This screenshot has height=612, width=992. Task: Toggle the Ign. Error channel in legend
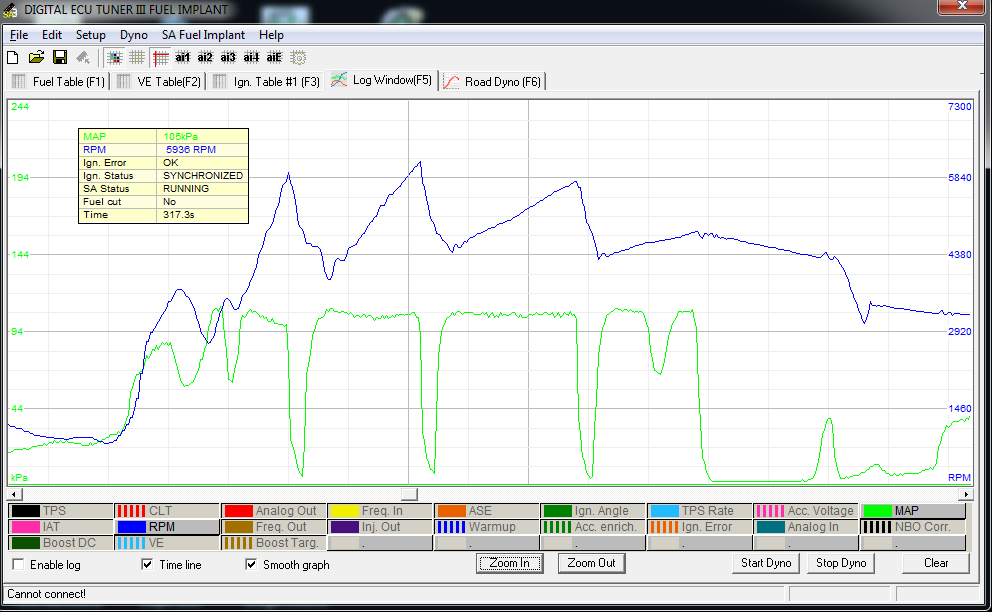click(x=700, y=527)
